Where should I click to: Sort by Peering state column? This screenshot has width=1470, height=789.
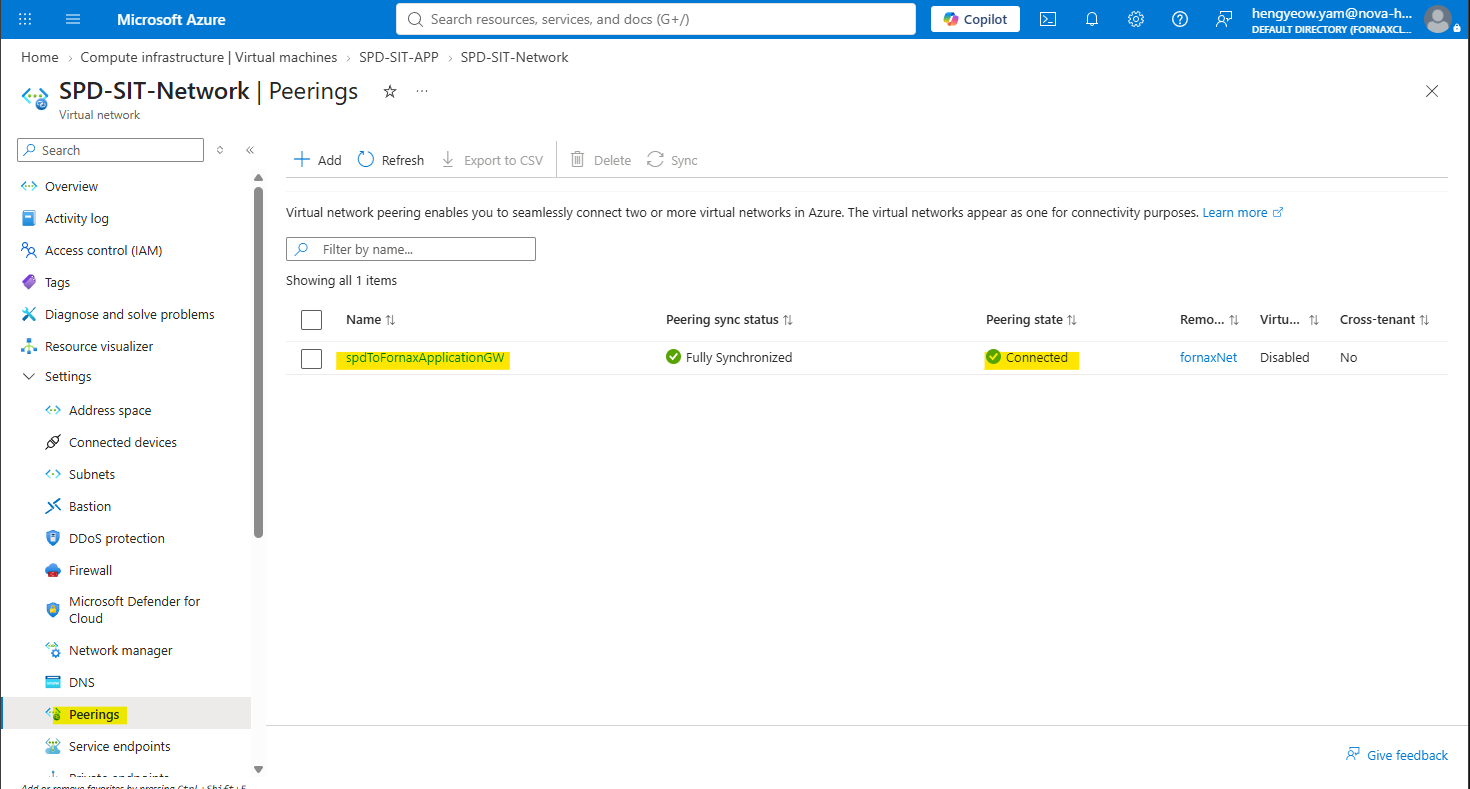point(1032,320)
